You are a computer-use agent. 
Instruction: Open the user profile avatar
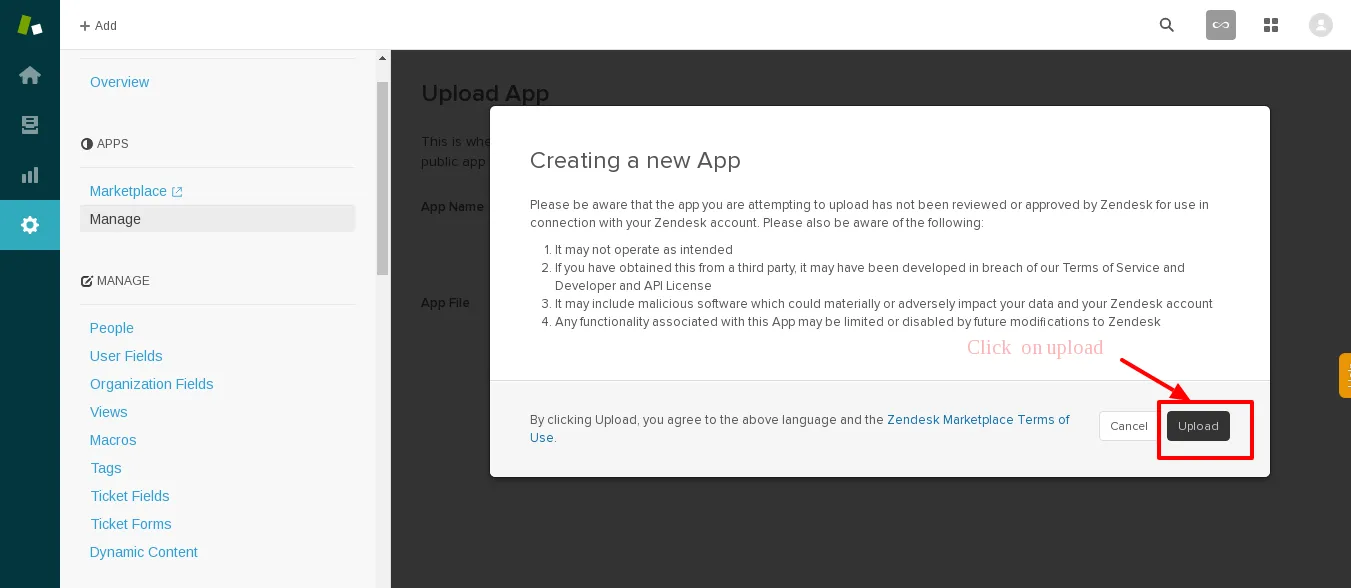coord(1321,25)
